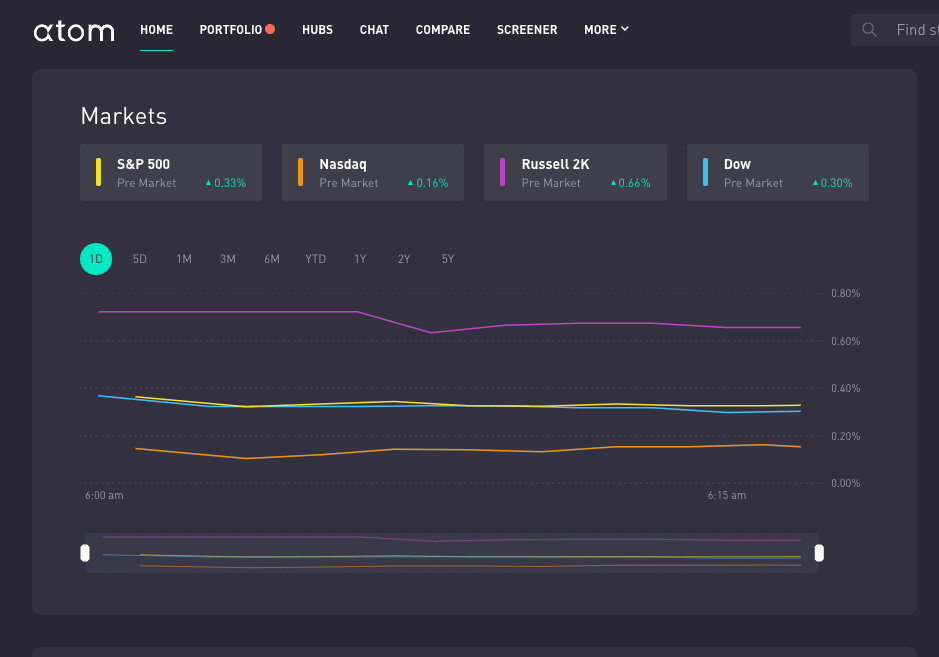939x657 pixels.
Task: Go to HUBS
Action: pos(317,30)
